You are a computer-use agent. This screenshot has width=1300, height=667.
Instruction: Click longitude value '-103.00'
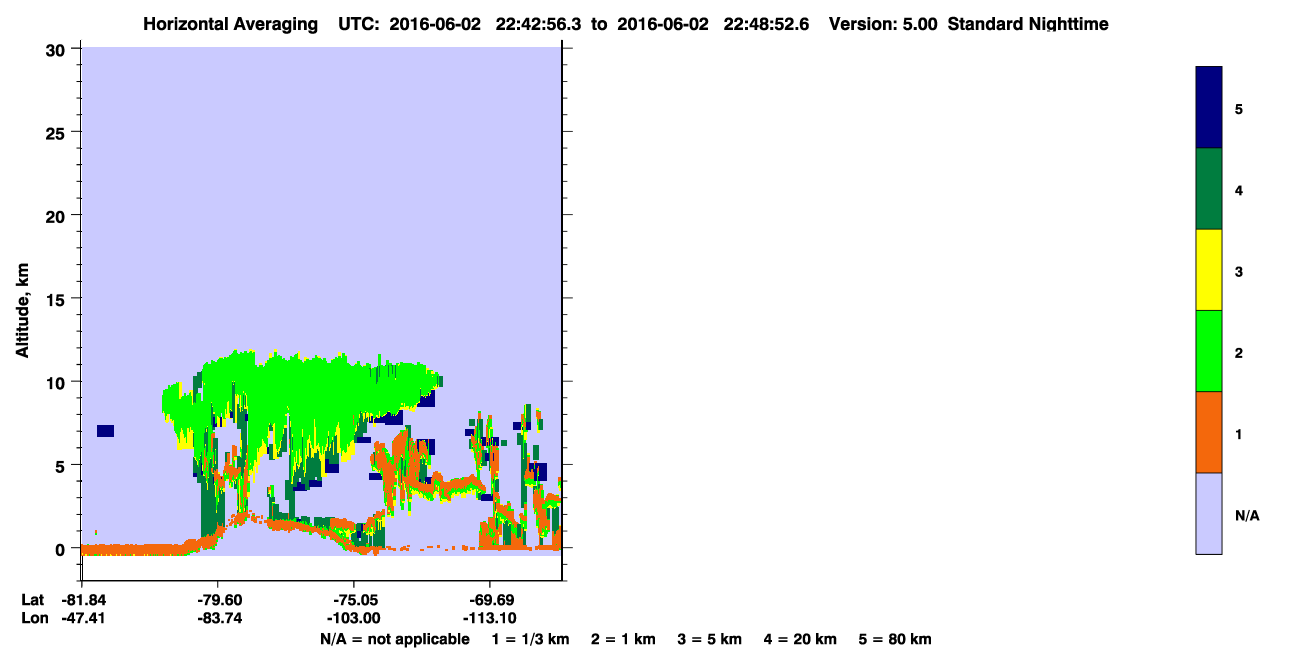[355, 618]
